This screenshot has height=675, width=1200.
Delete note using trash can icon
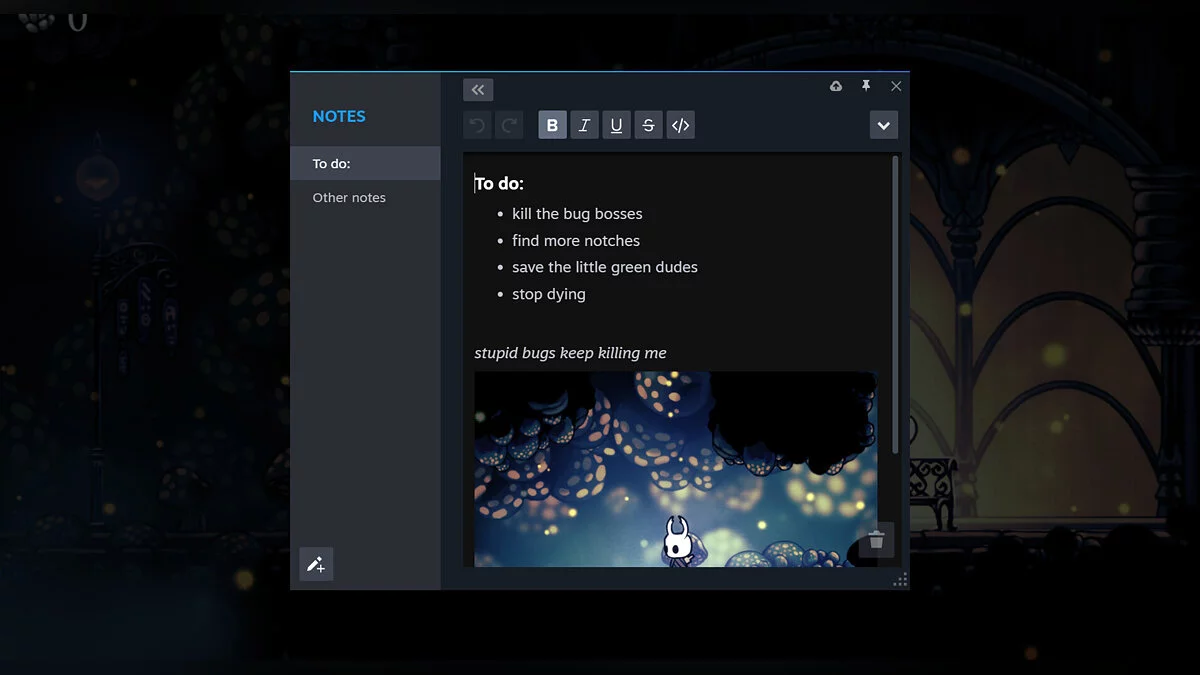point(877,540)
